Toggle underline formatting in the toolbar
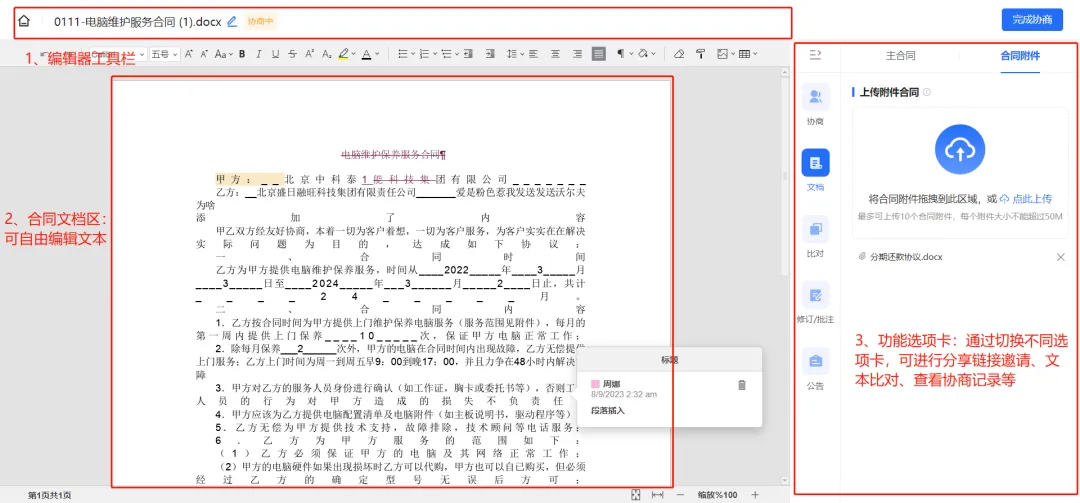Viewport: 1080px width, 503px height. click(275, 54)
